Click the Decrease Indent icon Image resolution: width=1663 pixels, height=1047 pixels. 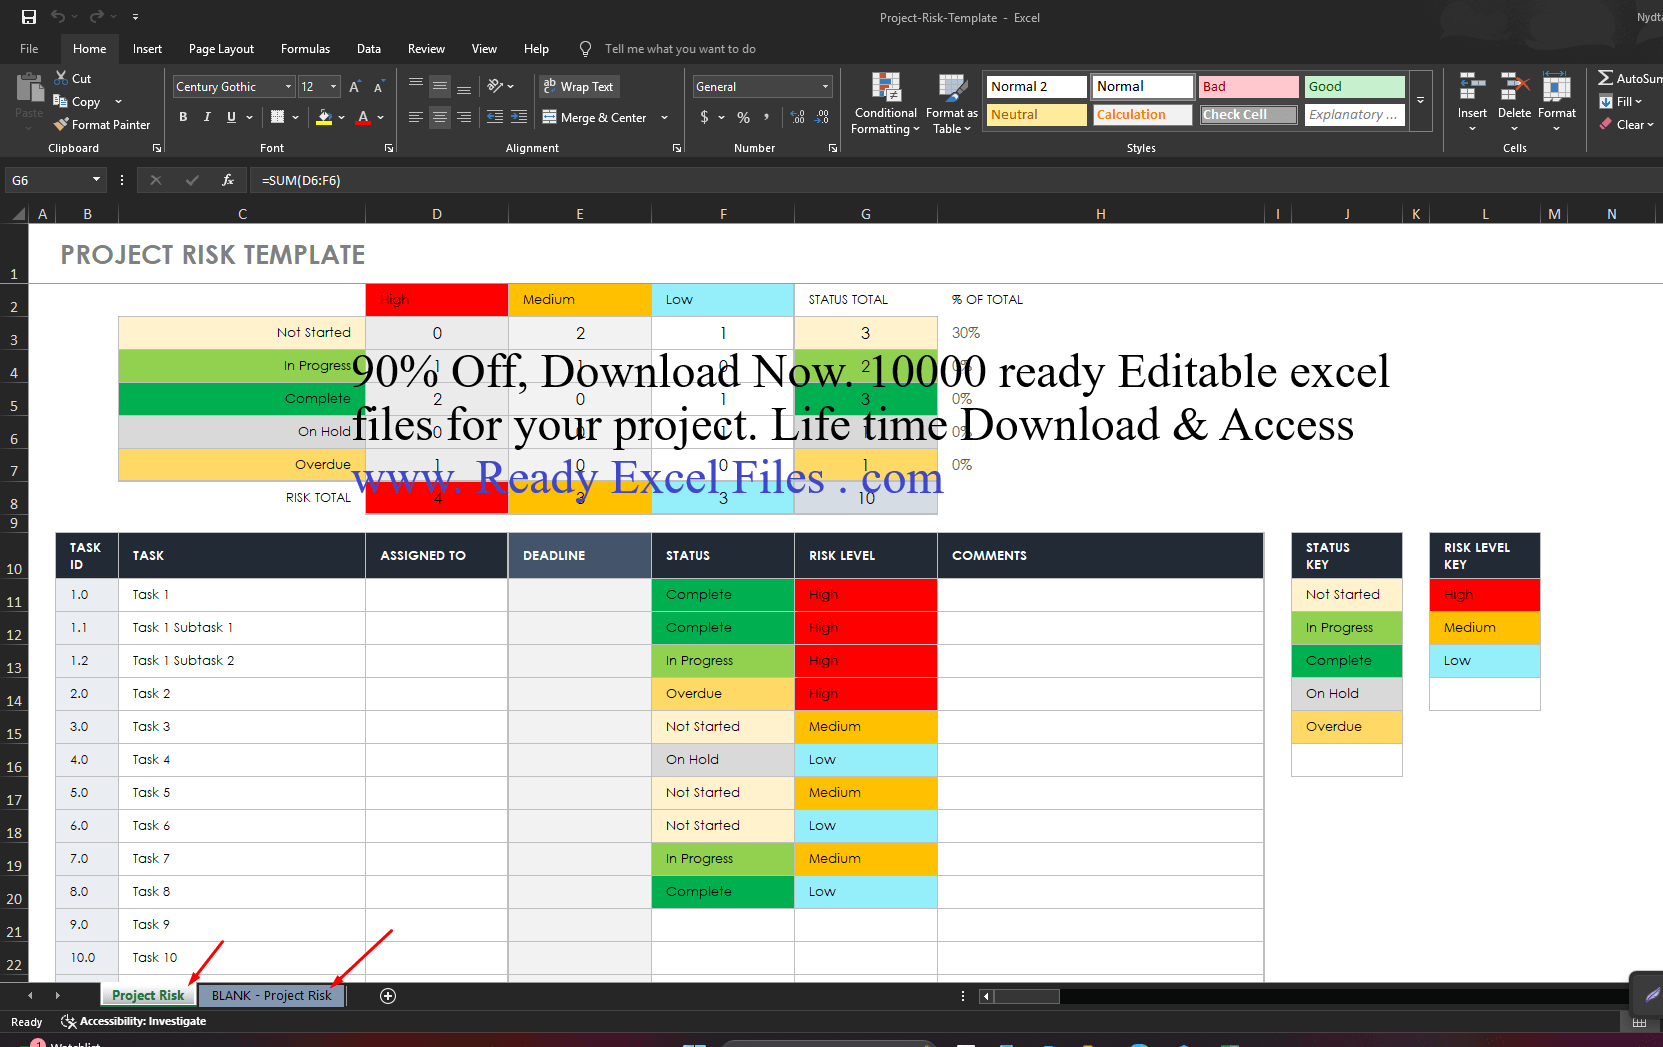[x=495, y=117]
